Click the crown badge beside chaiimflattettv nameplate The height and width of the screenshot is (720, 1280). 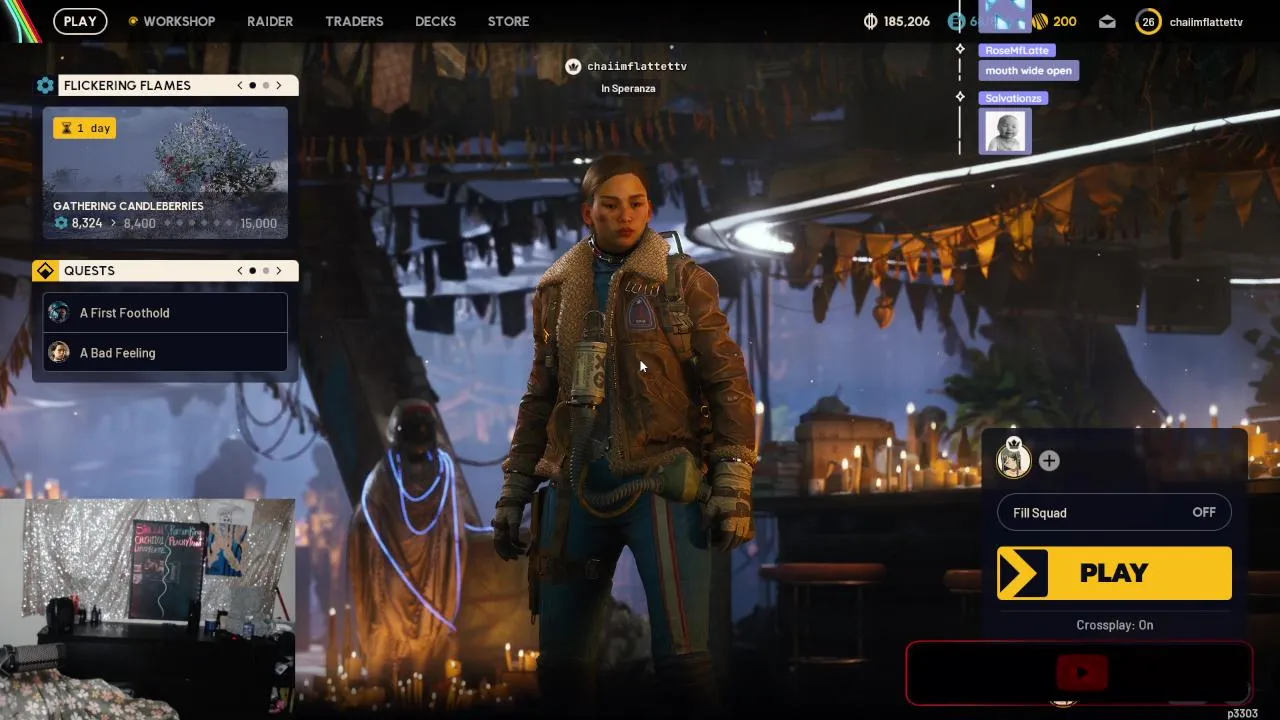pos(573,66)
